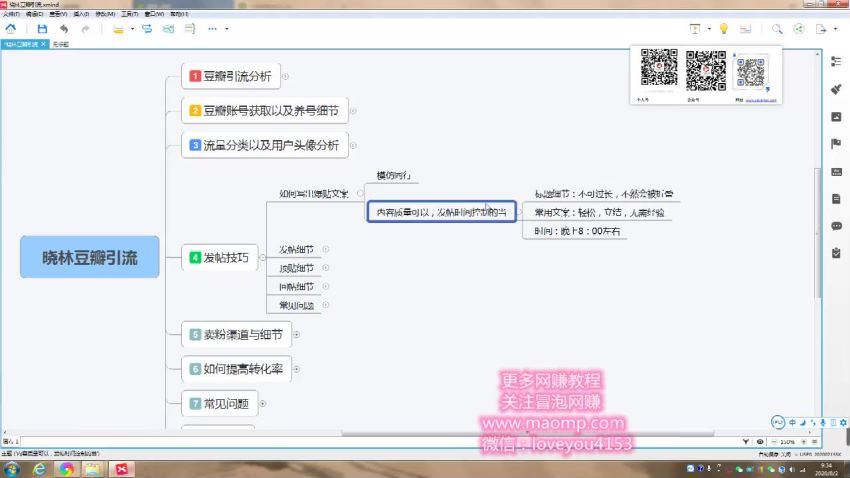Open the three-dots more tools button
850x478 pixels.
(x=212, y=29)
